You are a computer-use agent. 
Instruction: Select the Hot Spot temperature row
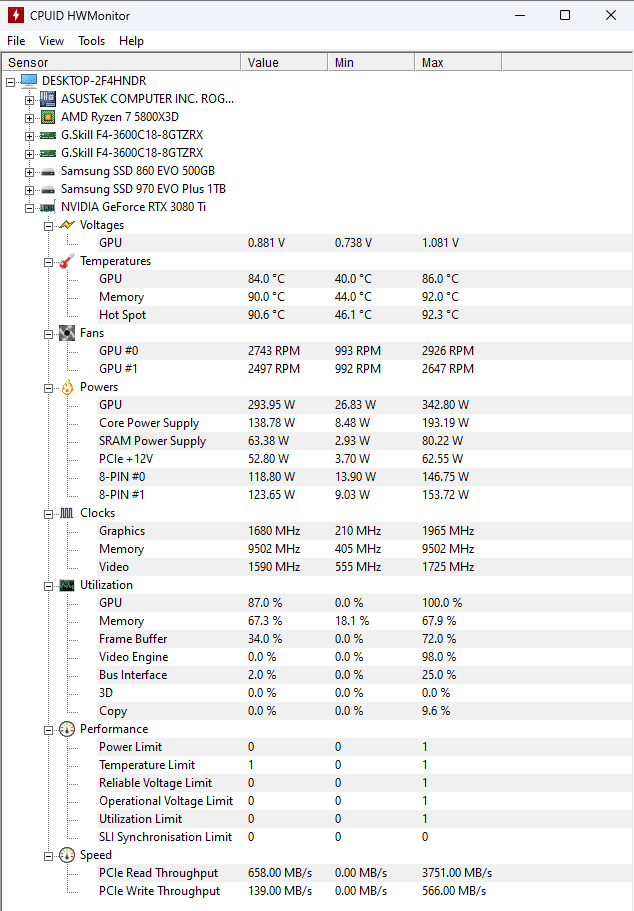click(x=365, y=315)
